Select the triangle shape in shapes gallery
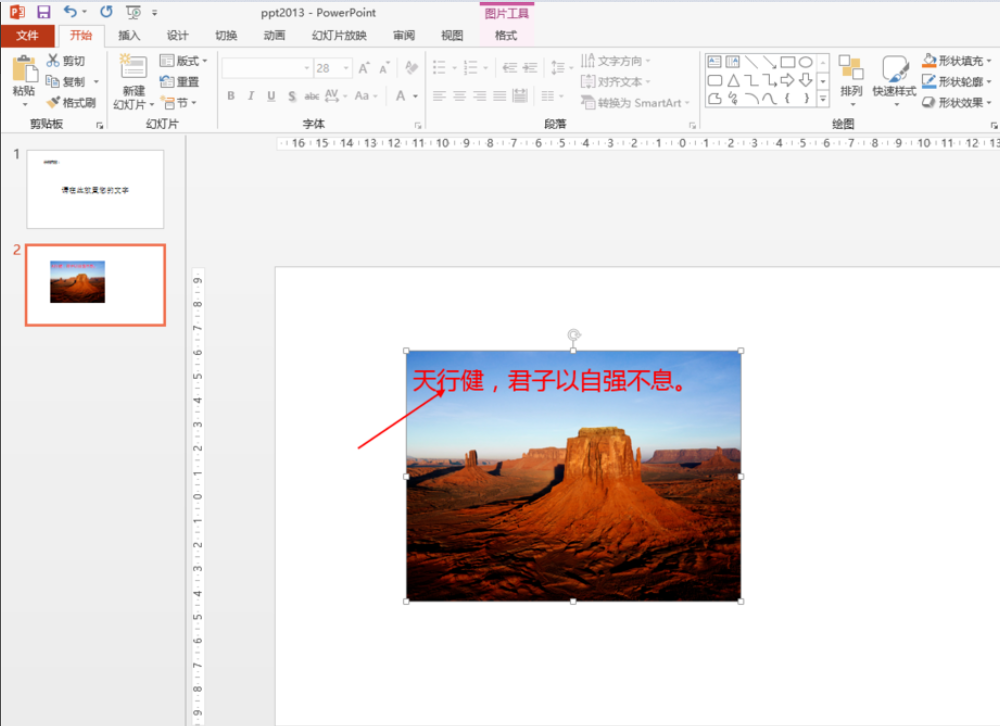This screenshot has height=726, width=1000. 733,80
